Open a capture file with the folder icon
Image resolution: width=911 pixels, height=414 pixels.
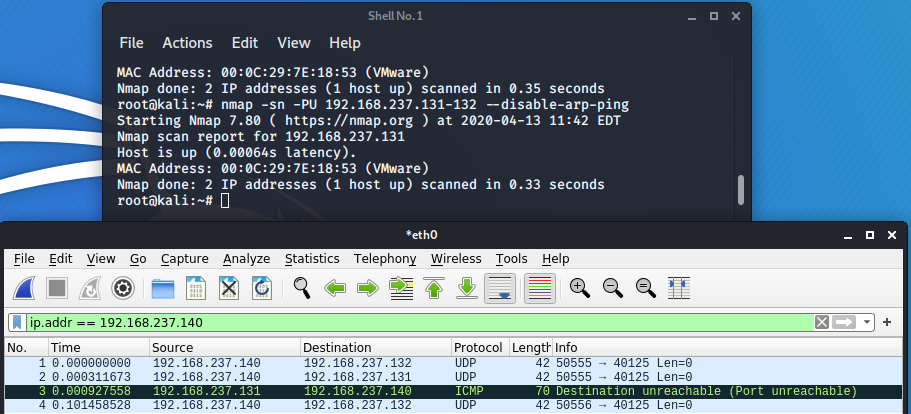(x=163, y=288)
